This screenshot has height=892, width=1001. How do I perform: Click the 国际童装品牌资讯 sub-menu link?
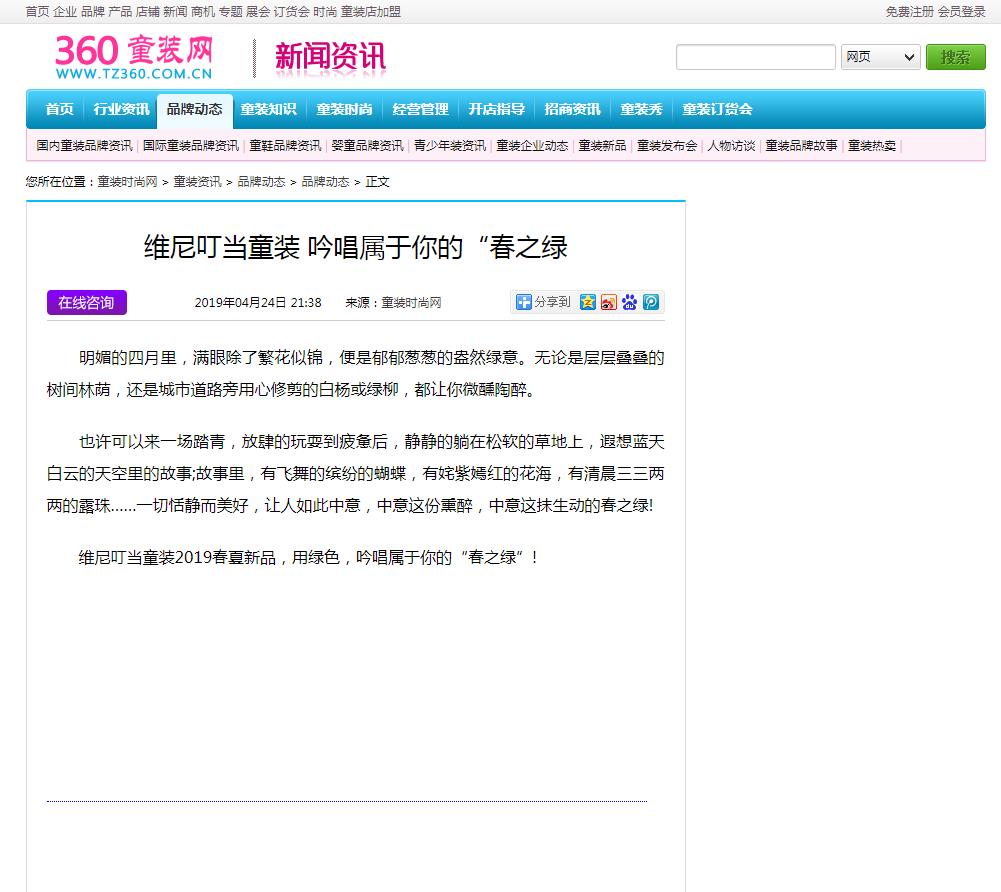click(191, 146)
